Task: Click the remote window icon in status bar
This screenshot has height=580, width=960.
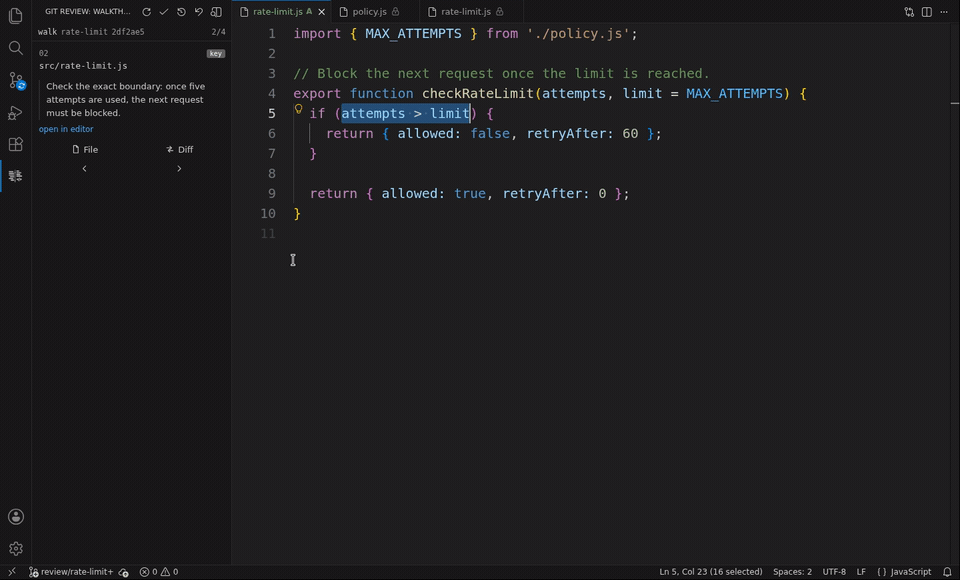Action: click(12, 571)
